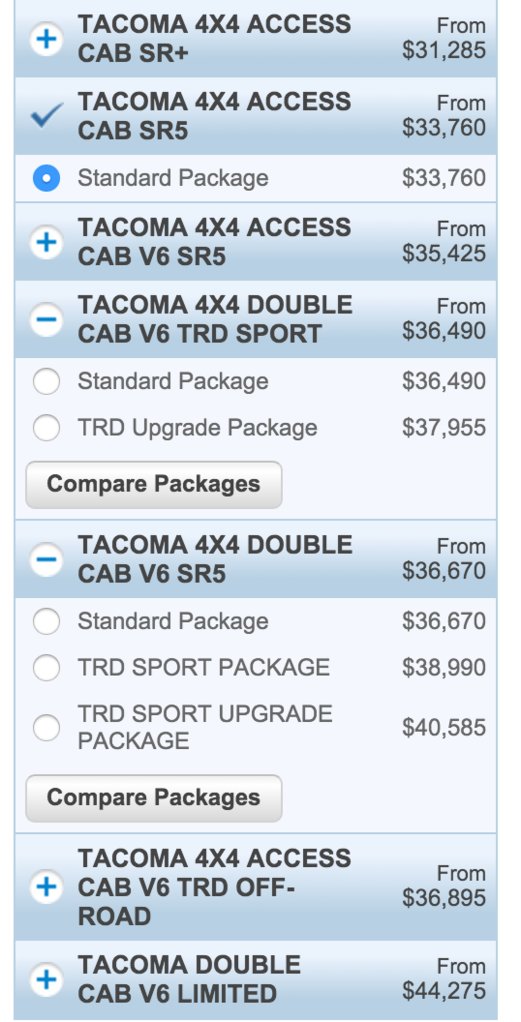Pick the $36,670 Standard Package radio button
Viewport: 521px width, 1022px height.
pos(46,621)
